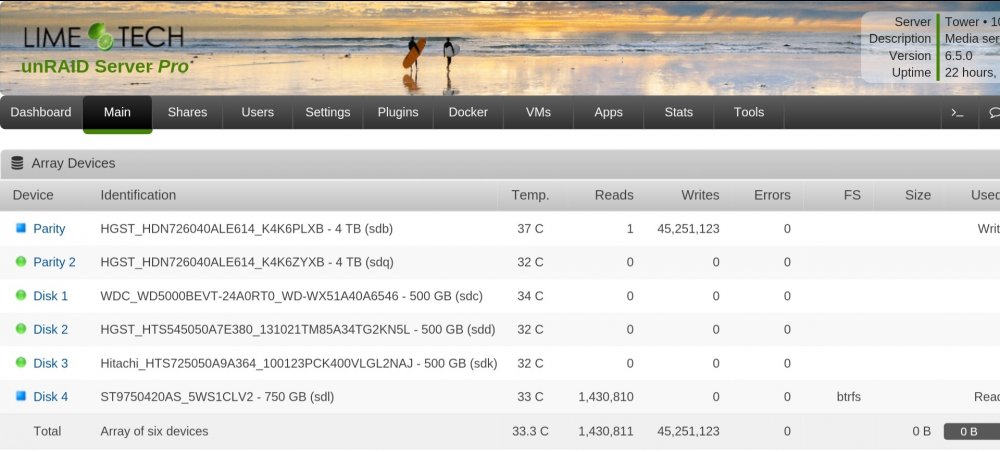1000x452 pixels.
Task: Open the Tools tab
Action: click(x=749, y=112)
